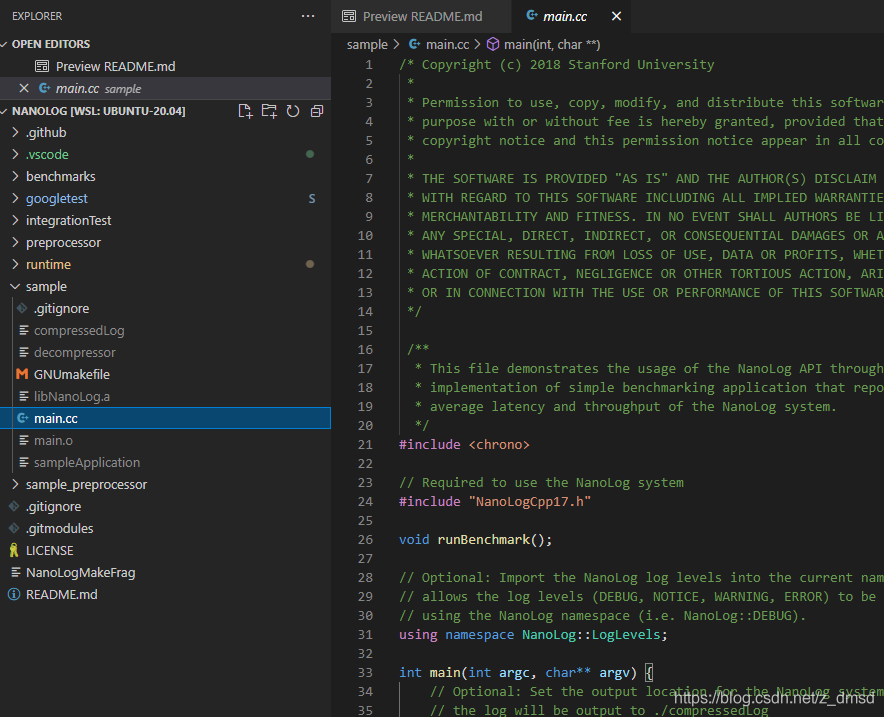Collapse all folders in Explorer
Image resolution: width=884 pixels, height=717 pixels.
(317, 111)
